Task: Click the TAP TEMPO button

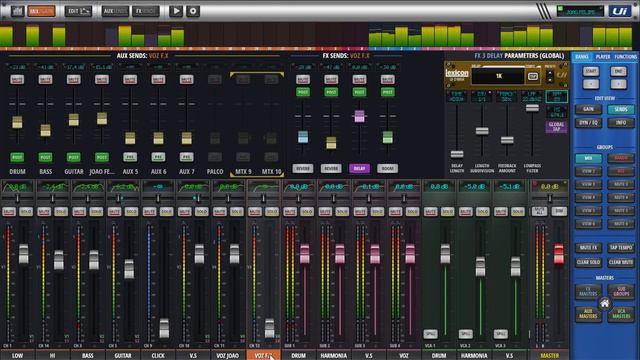Action: [x=621, y=248]
